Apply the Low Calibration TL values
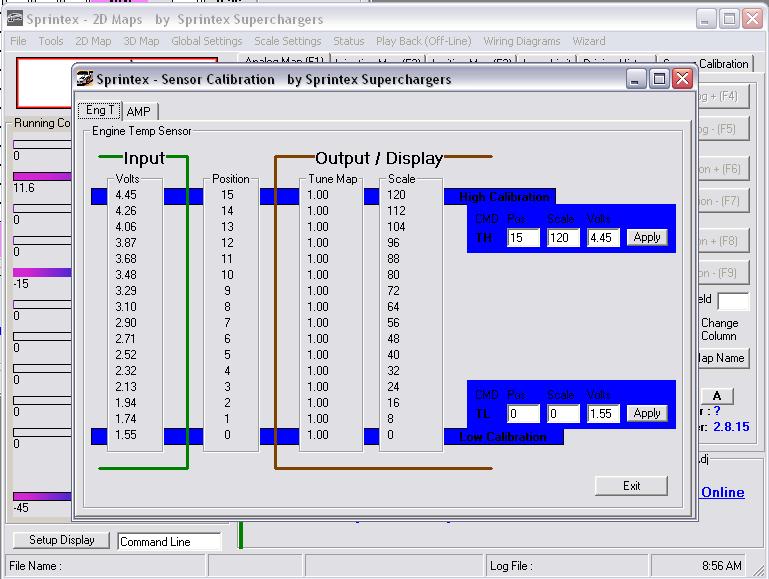This screenshot has width=769, height=579. pos(647,413)
